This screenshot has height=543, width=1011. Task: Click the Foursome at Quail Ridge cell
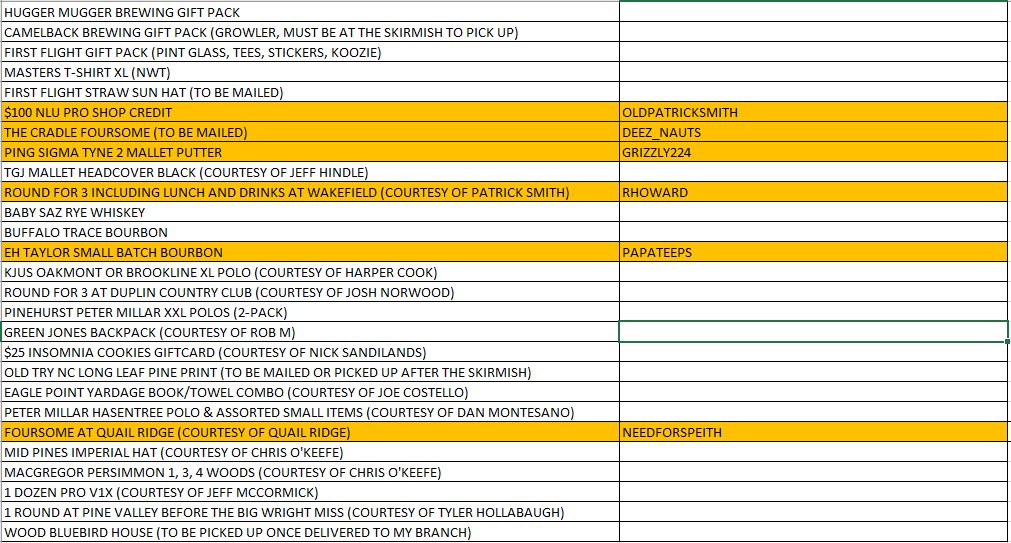tap(310, 433)
